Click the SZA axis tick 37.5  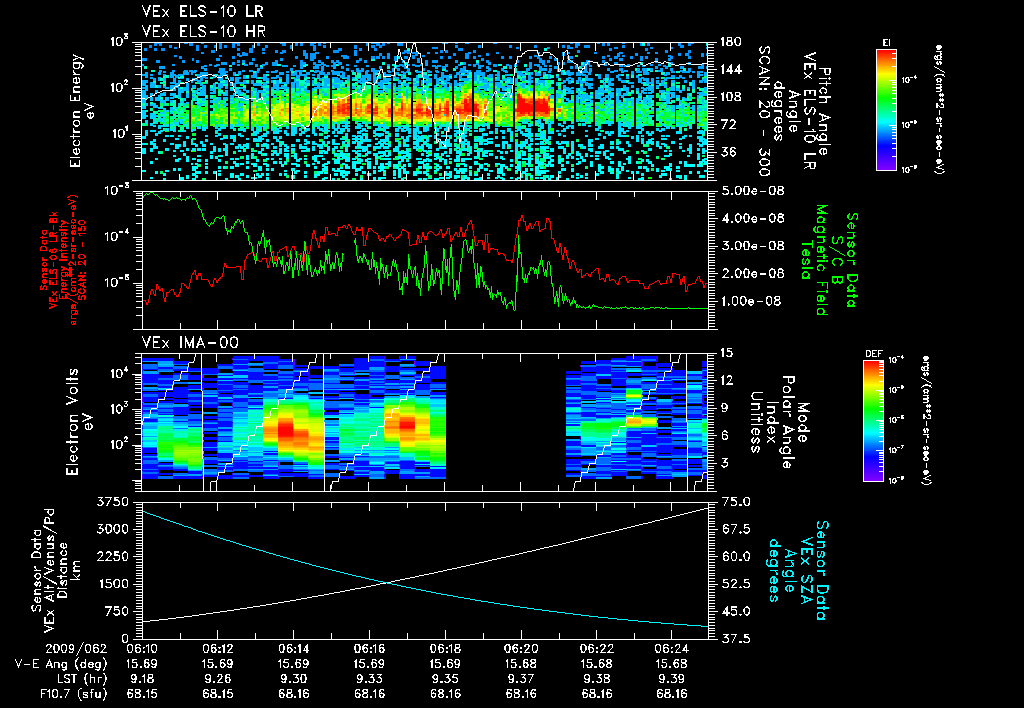coord(735,639)
